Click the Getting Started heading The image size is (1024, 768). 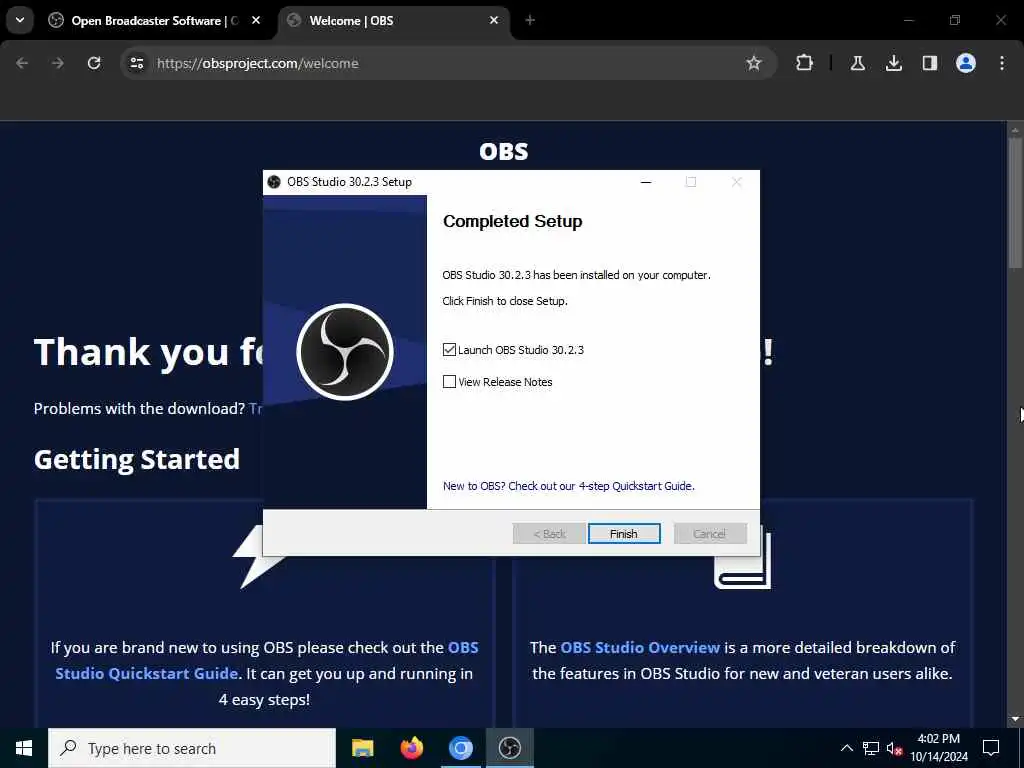pos(137,460)
